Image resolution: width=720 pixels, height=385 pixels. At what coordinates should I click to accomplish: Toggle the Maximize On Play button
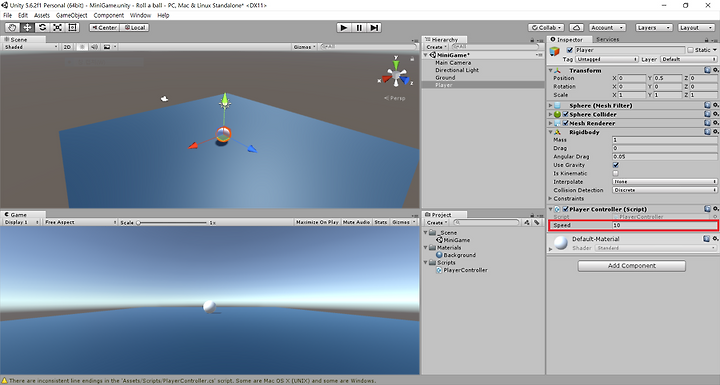[x=317, y=222]
